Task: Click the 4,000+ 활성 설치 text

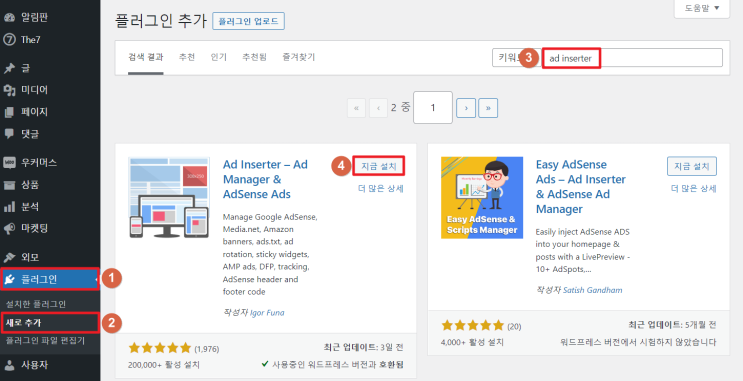Action: coord(472,342)
